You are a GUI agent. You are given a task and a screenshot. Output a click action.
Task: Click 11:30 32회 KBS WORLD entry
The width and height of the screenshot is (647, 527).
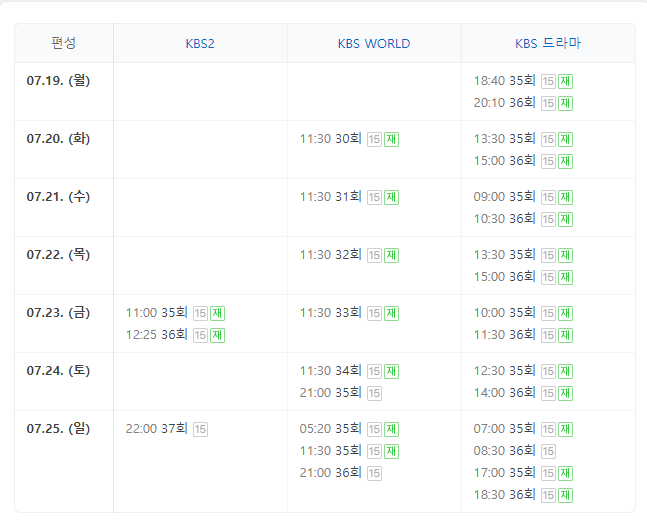(331, 255)
